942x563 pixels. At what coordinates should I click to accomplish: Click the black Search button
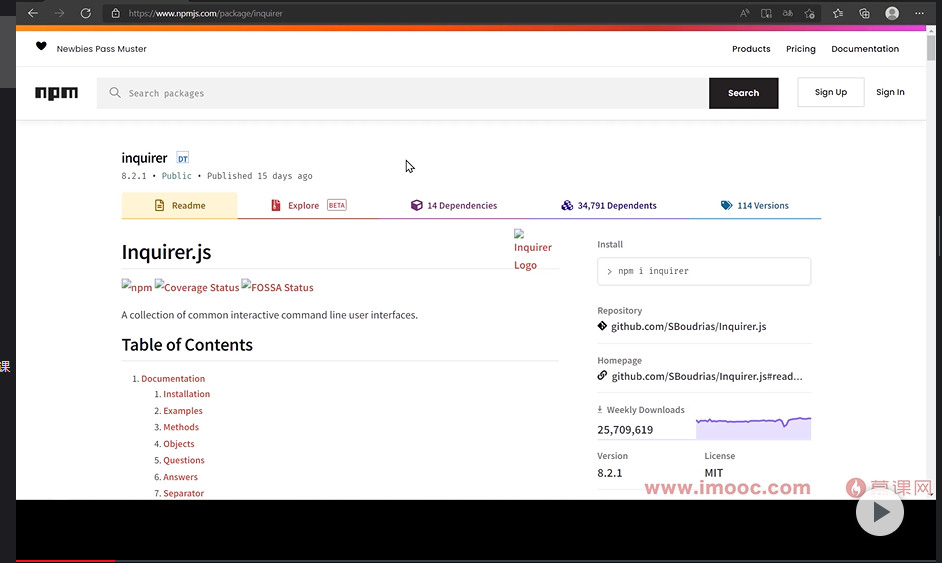pyautogui.click(x=744, y=93)
